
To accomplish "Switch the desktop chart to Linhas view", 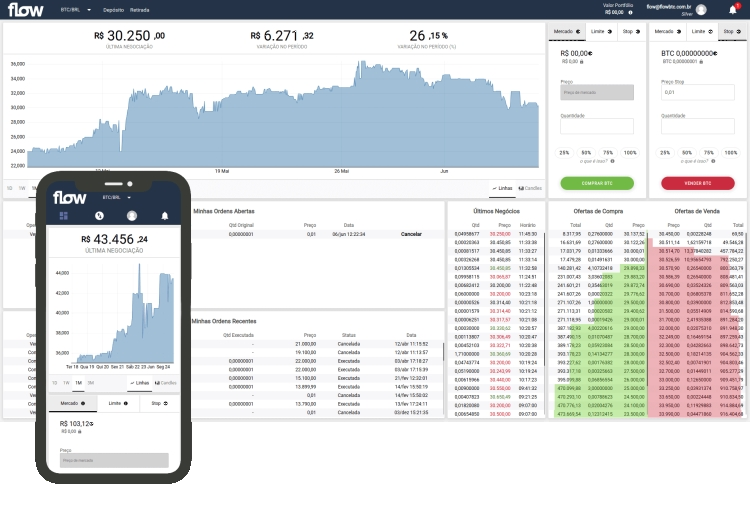I will [x=502, y=188].
